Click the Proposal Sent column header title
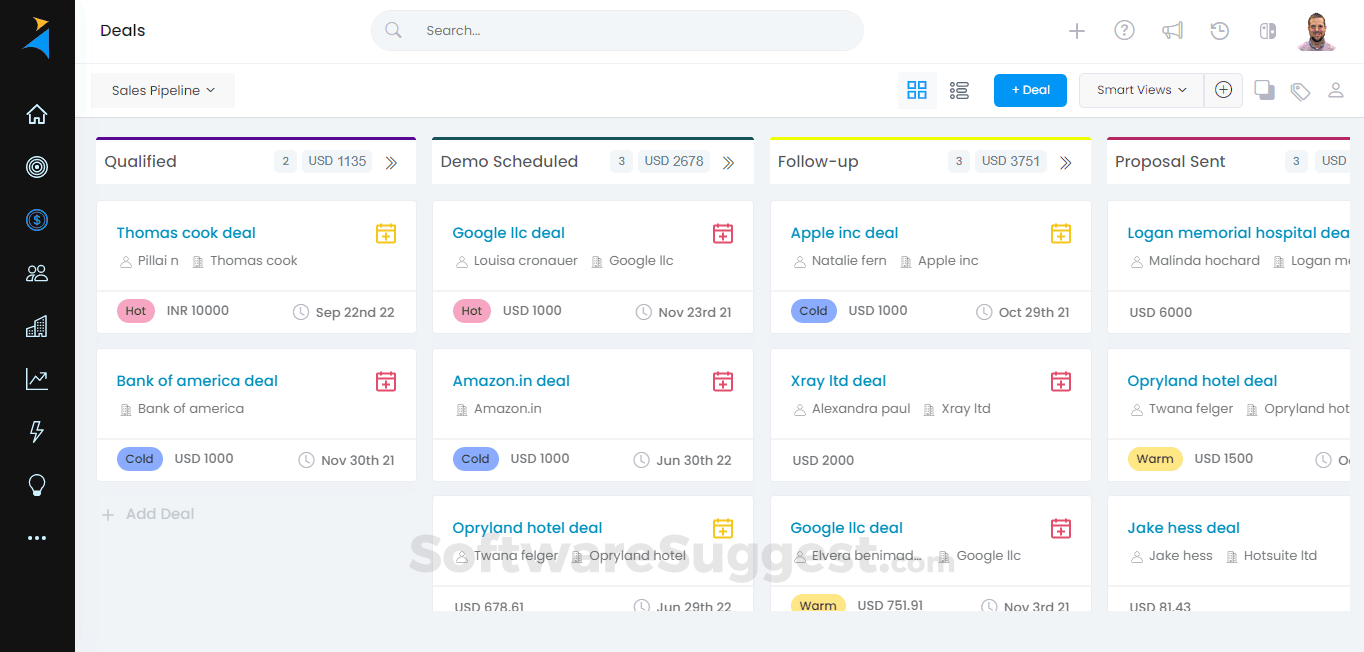This screenshot has height=652, width=1364. click(1170, 162)
